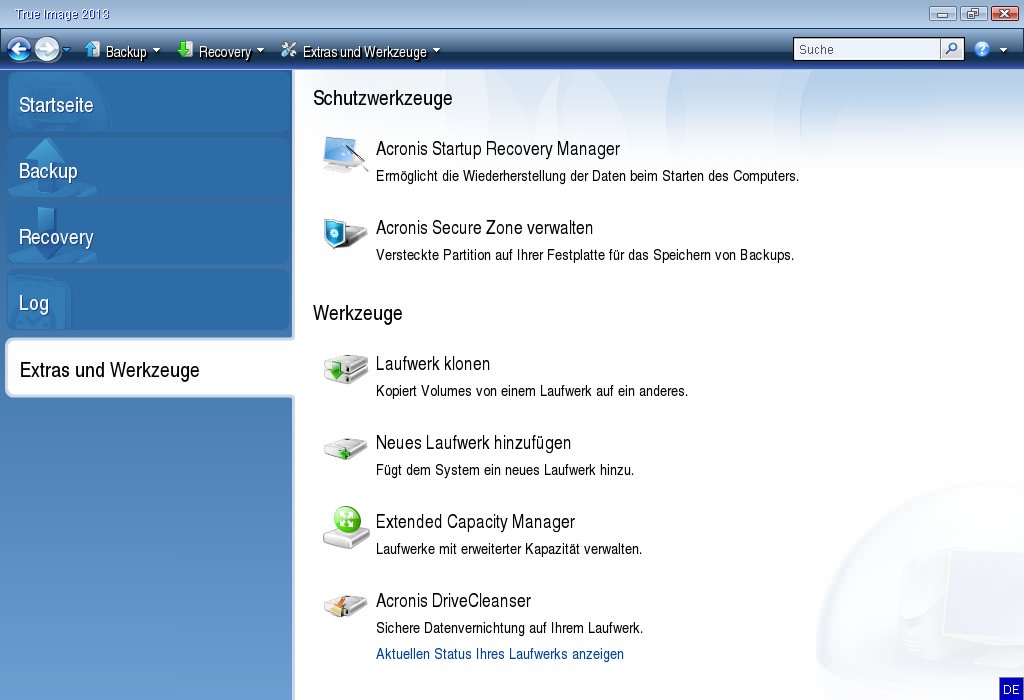The image size is (1024, 700).
Task: Click 'Fügt dem System' description text
Action: point(505,469)
